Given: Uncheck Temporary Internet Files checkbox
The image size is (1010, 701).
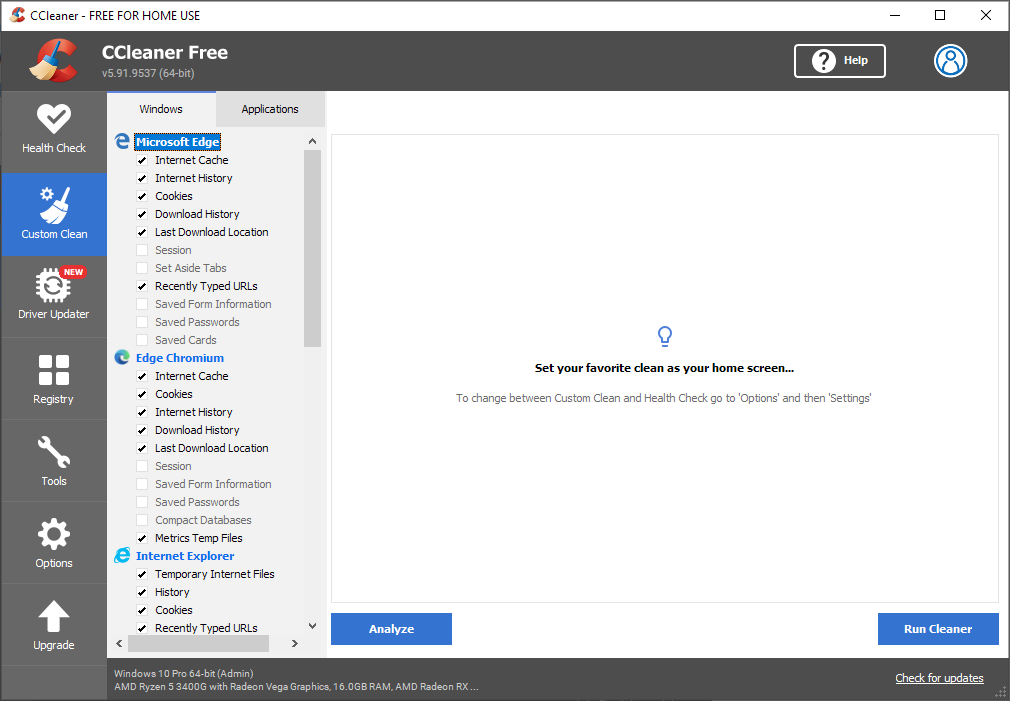Looking at the screenshot, I should click(x=142, y=574).
